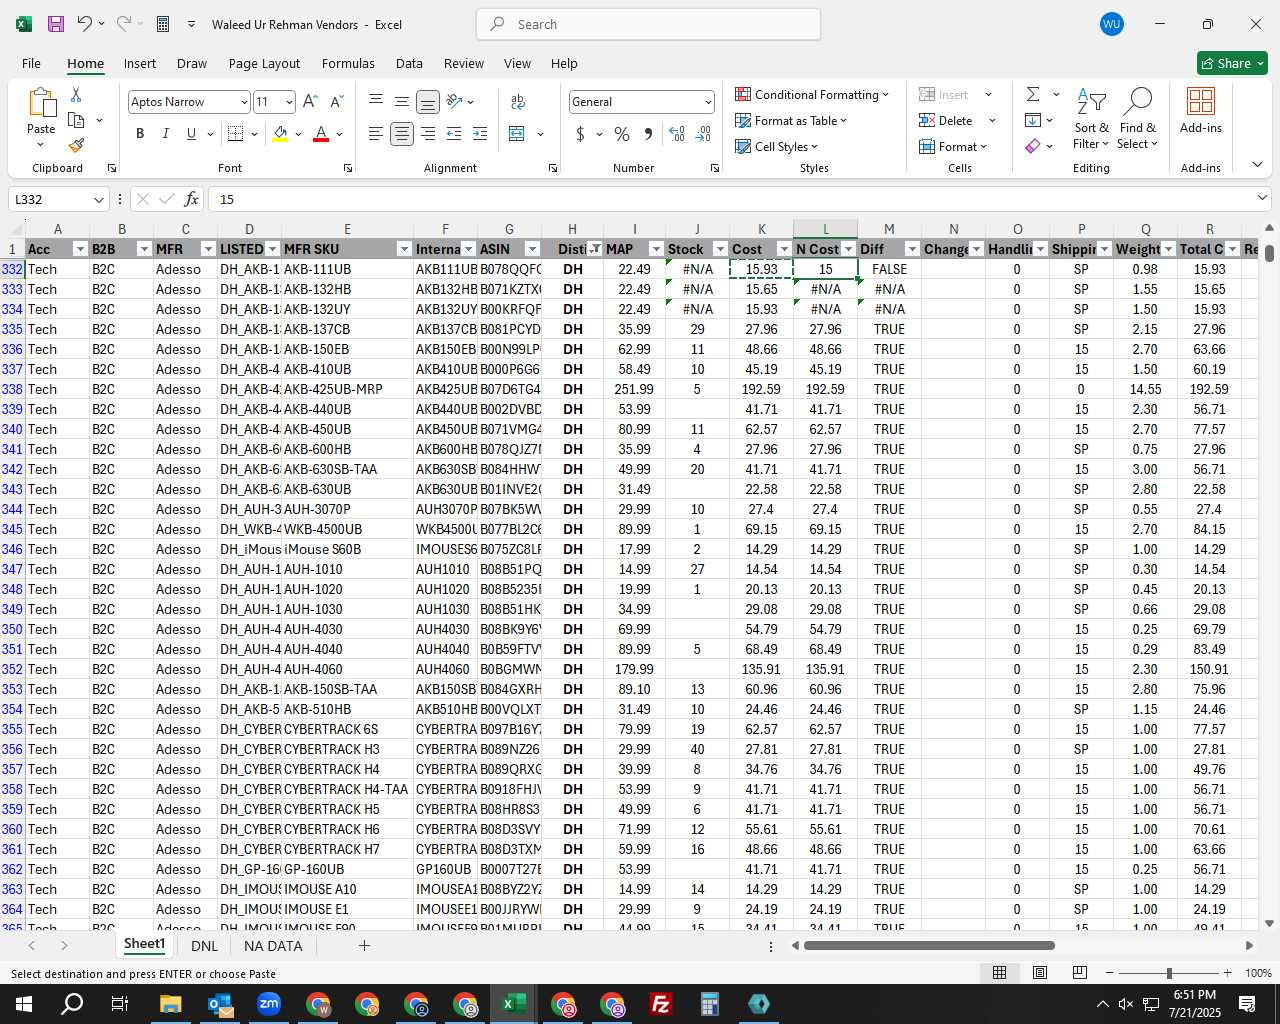Set Bottom Align vertical alignment
The image size is (1280, 1024).
(427, 101)
